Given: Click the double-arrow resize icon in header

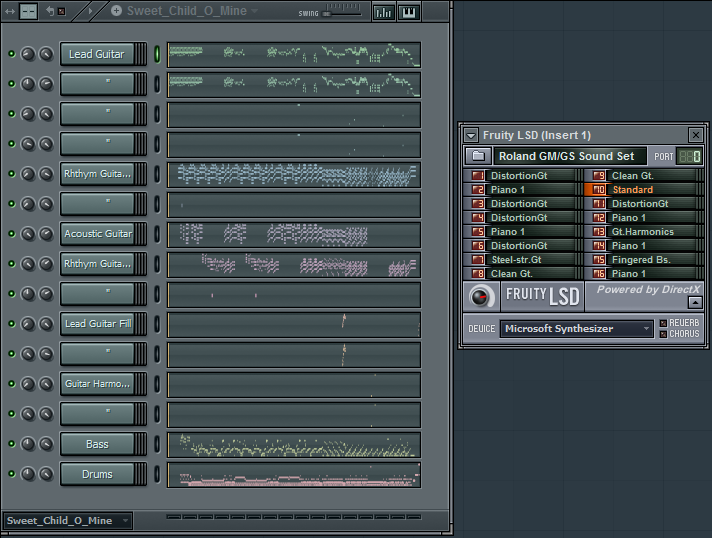Looking at the screenshot, I should pyautogui.click(x=10, y=11).
